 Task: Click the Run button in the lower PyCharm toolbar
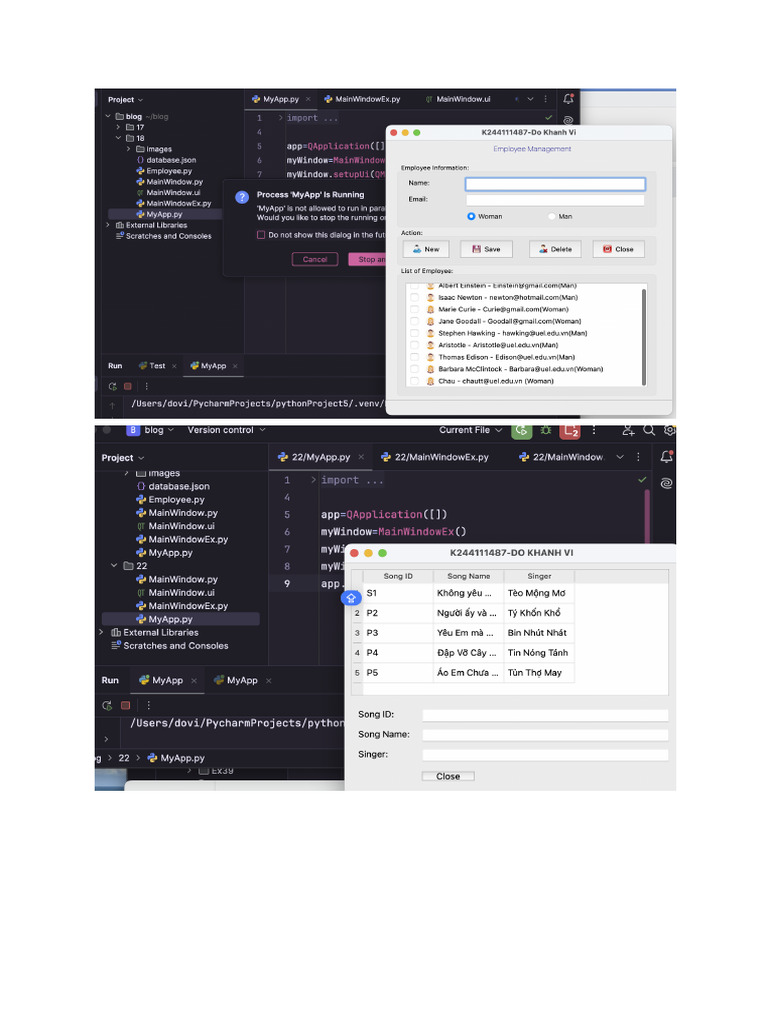coord(521,430)
